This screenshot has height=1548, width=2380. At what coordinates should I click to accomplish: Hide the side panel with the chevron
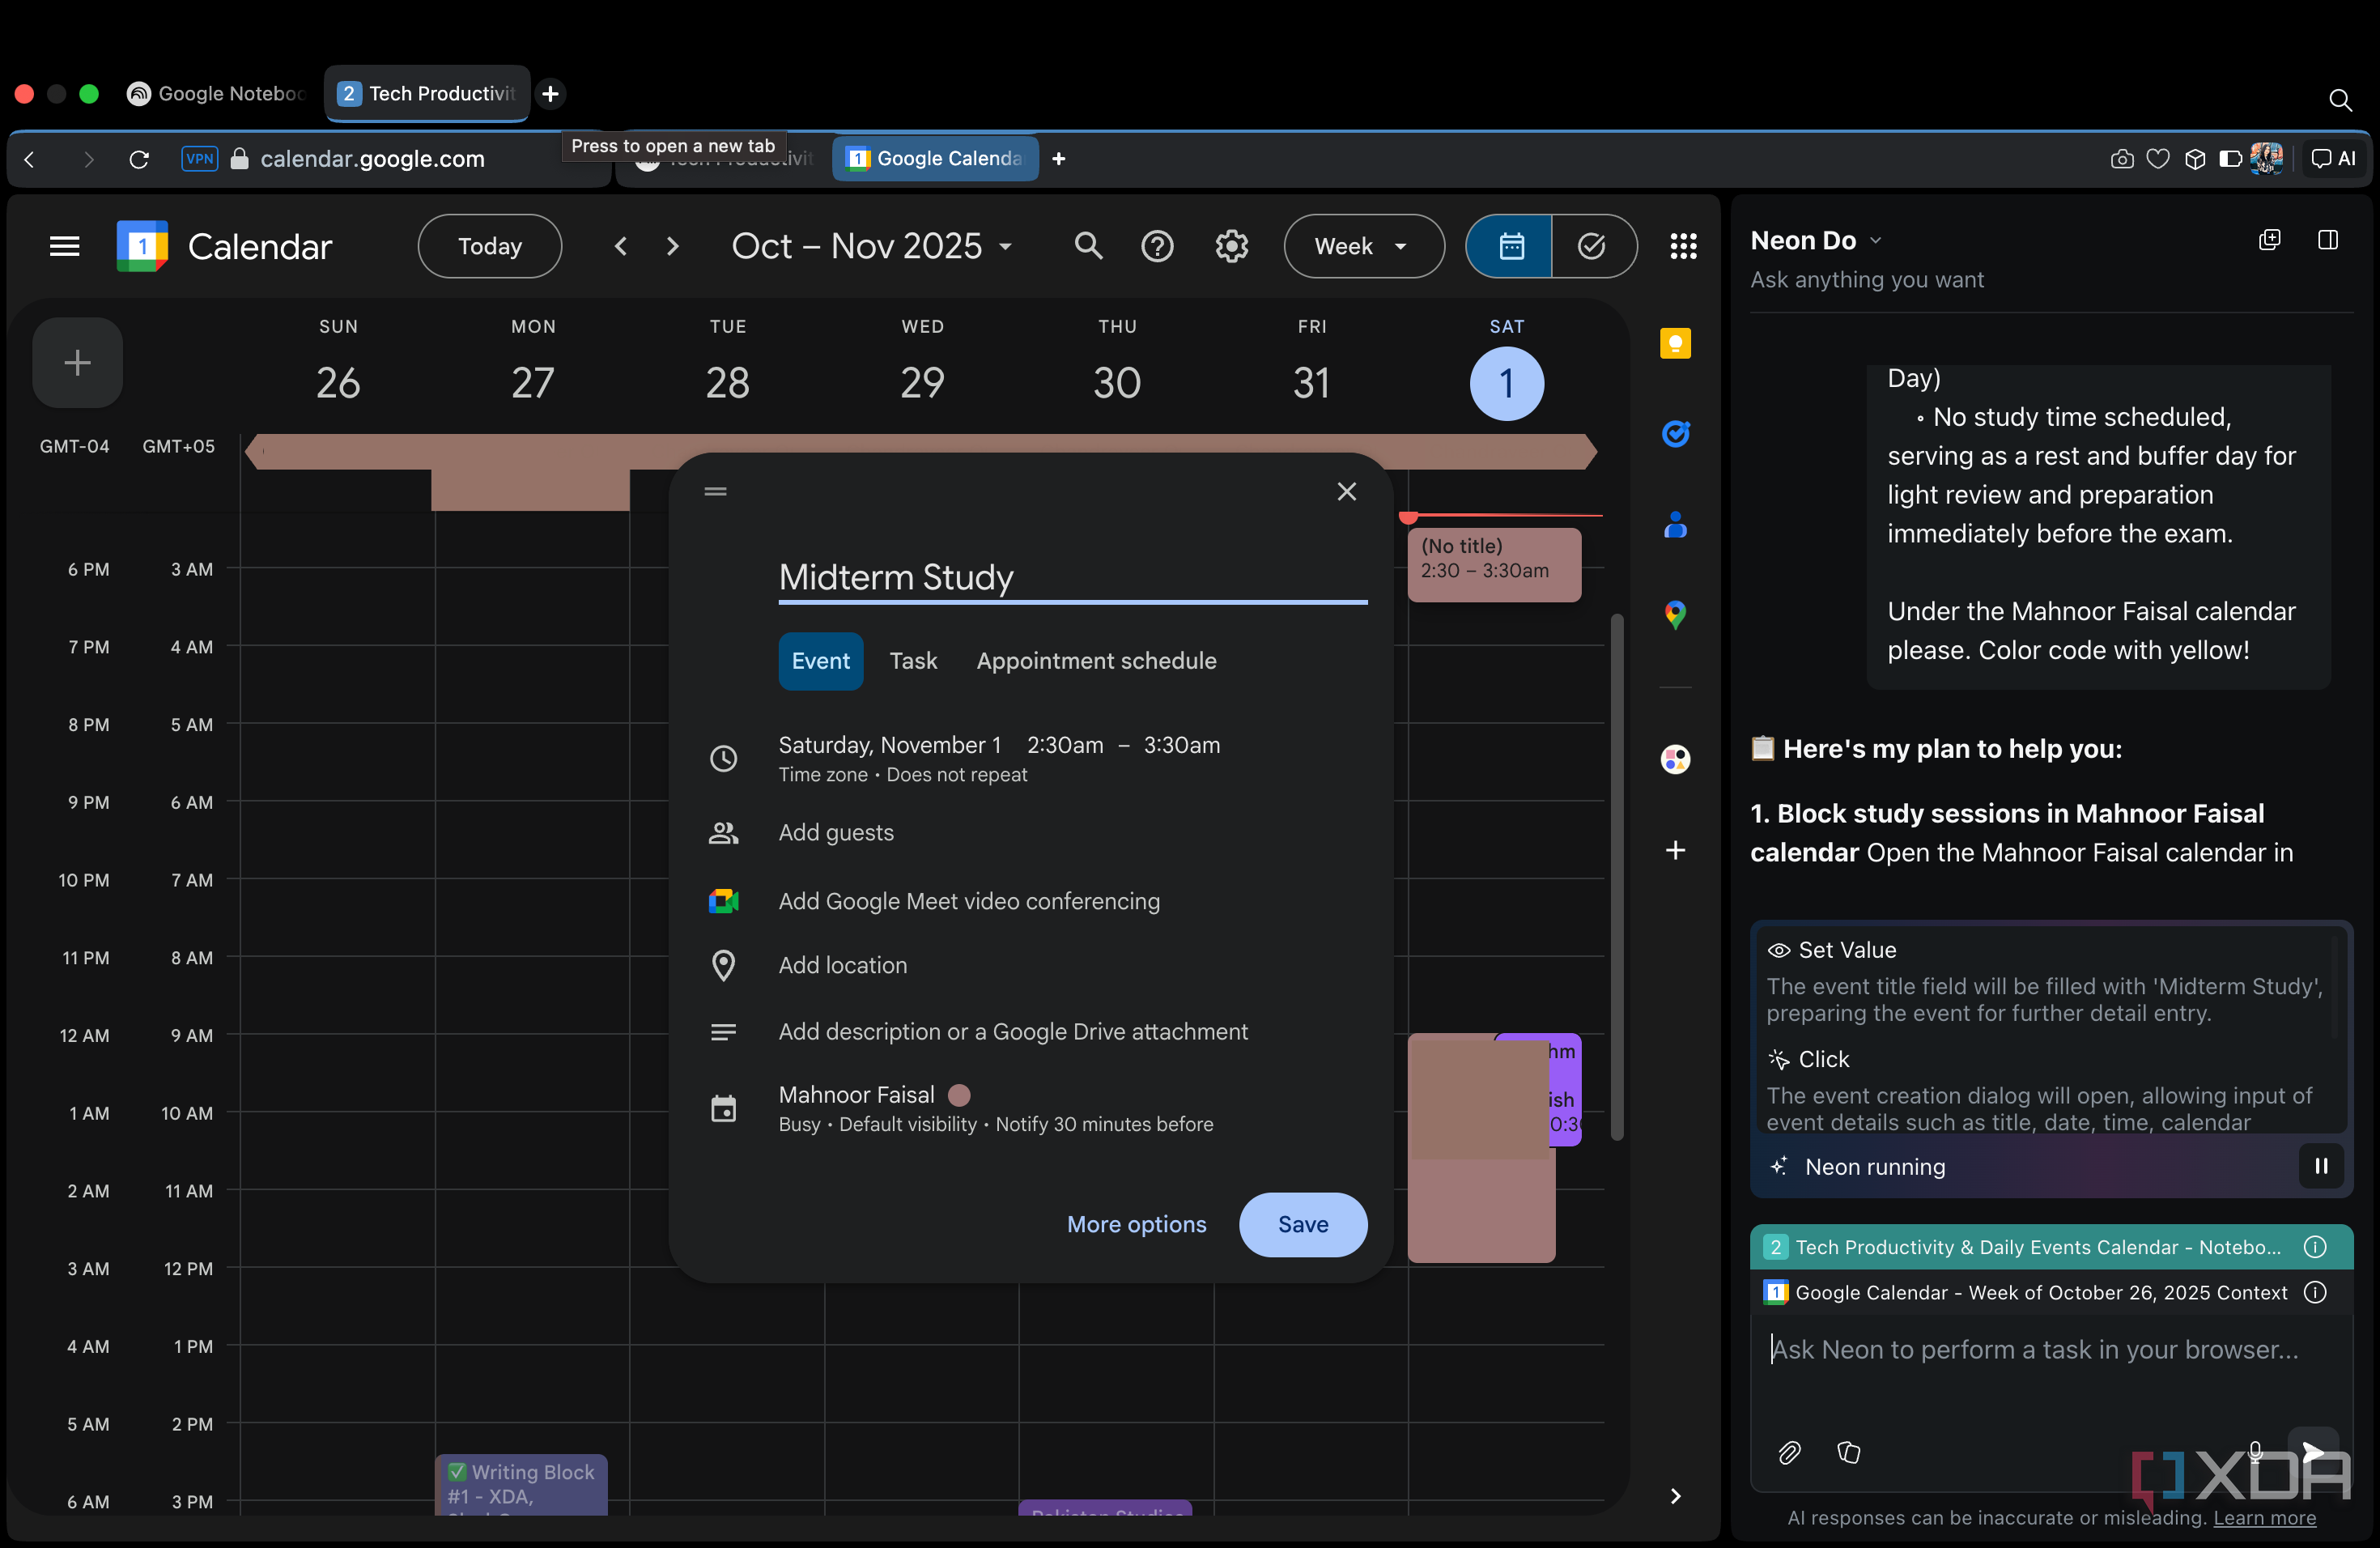point(1675,1496)
